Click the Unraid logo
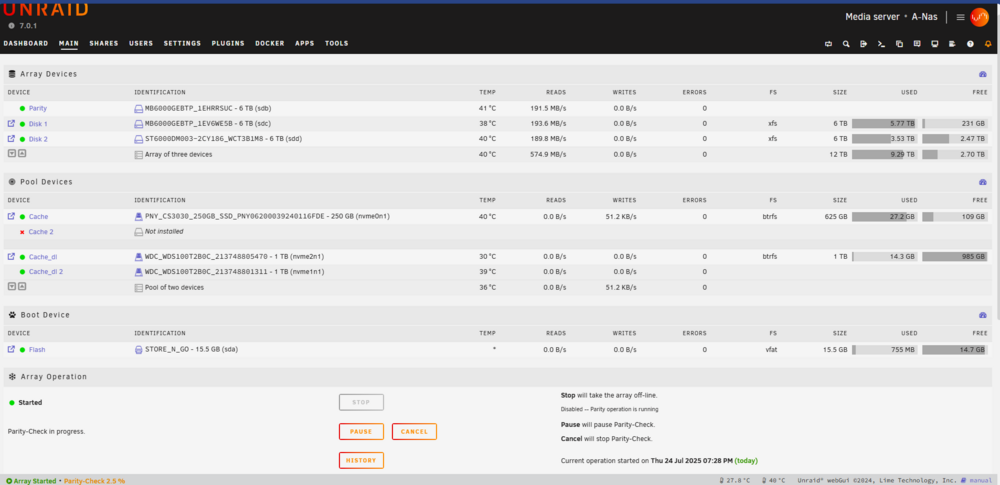 [x=45, y=10]
